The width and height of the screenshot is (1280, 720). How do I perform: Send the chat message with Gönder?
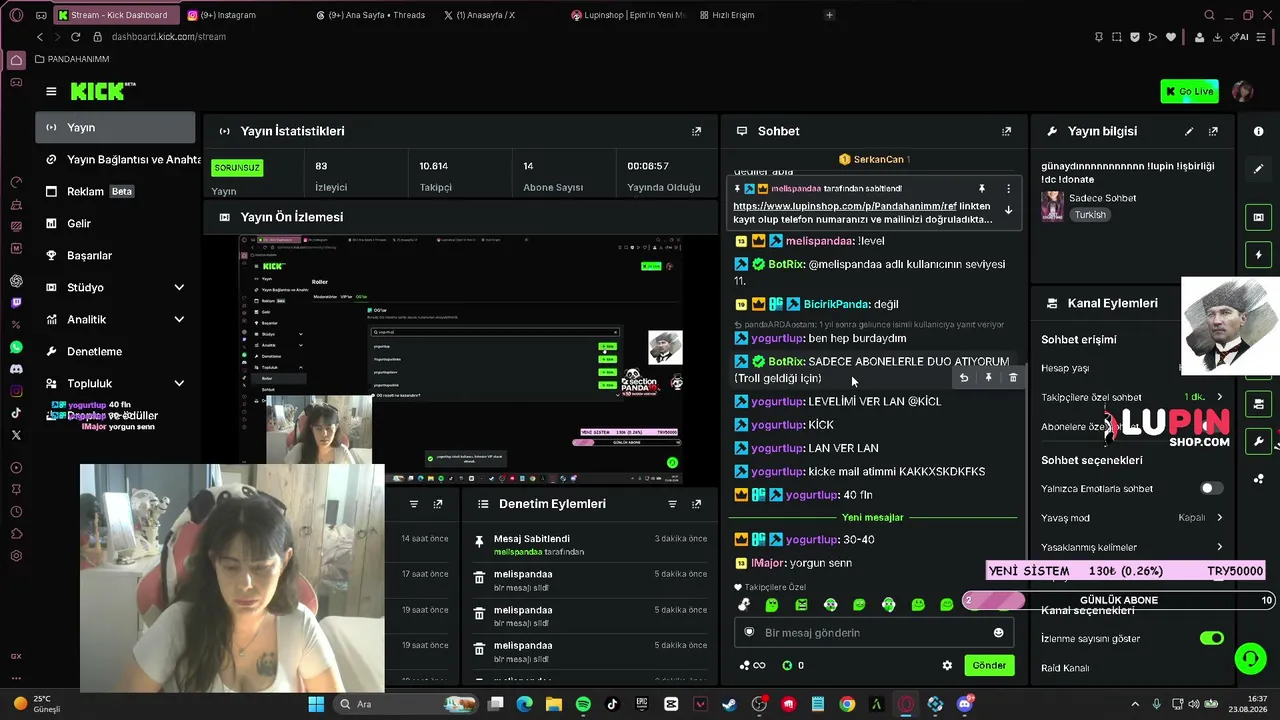[989, 665]
